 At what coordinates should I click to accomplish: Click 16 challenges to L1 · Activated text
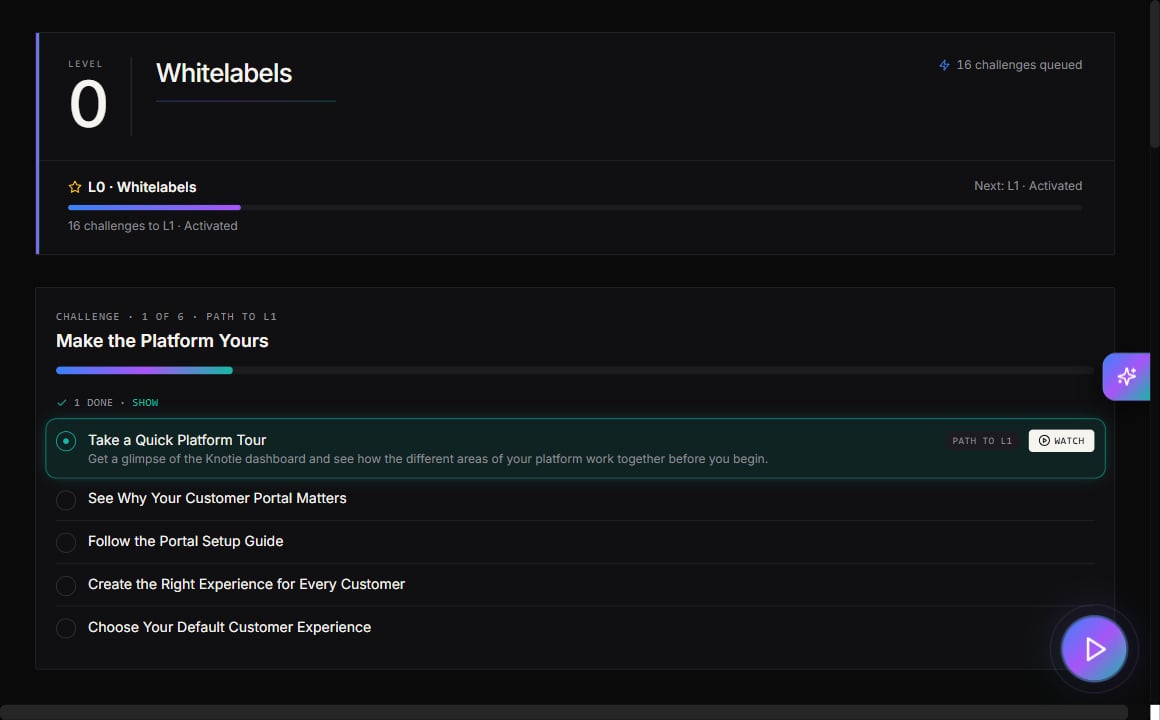pos(152,226)
